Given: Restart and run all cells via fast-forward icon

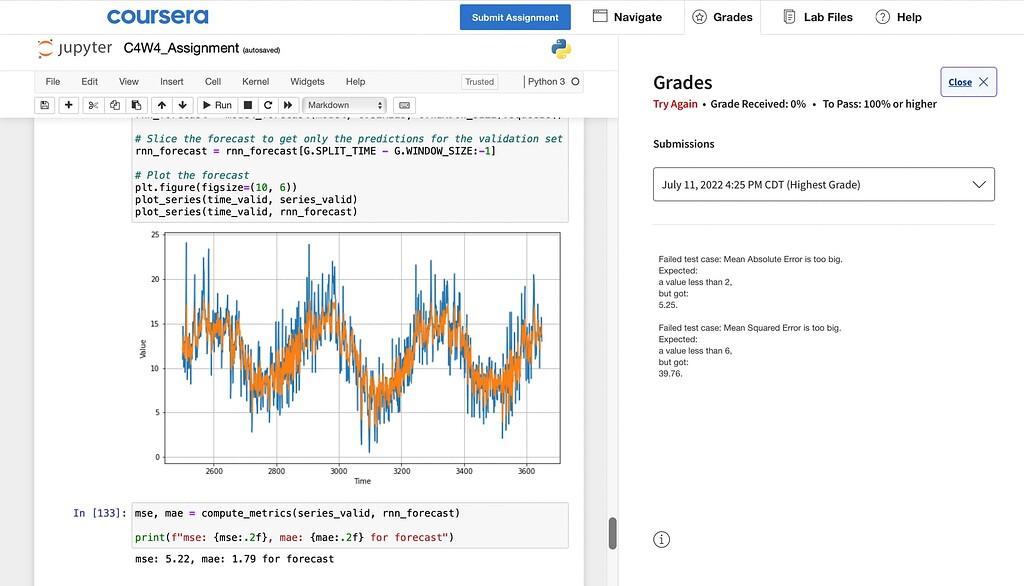Looking at the screenshot, I should point(286,105).
